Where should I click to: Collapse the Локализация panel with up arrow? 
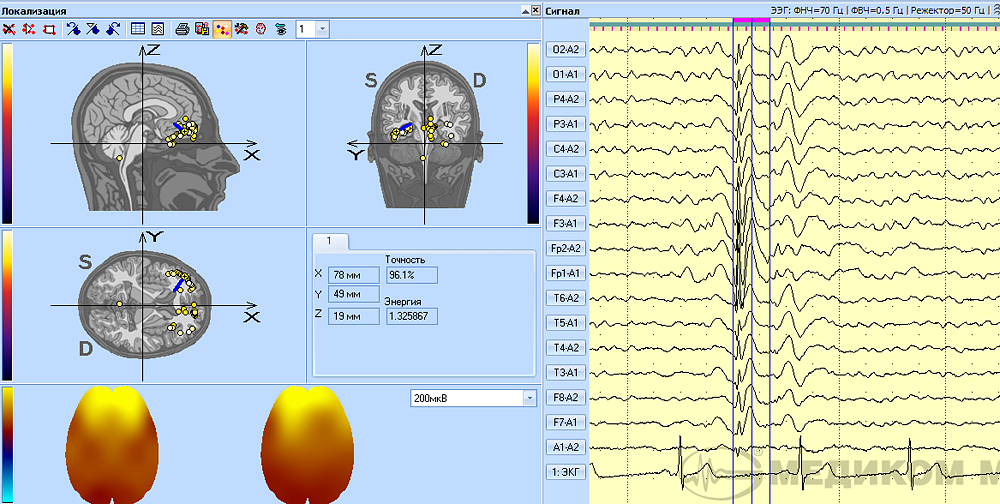(x=525, y=10)
